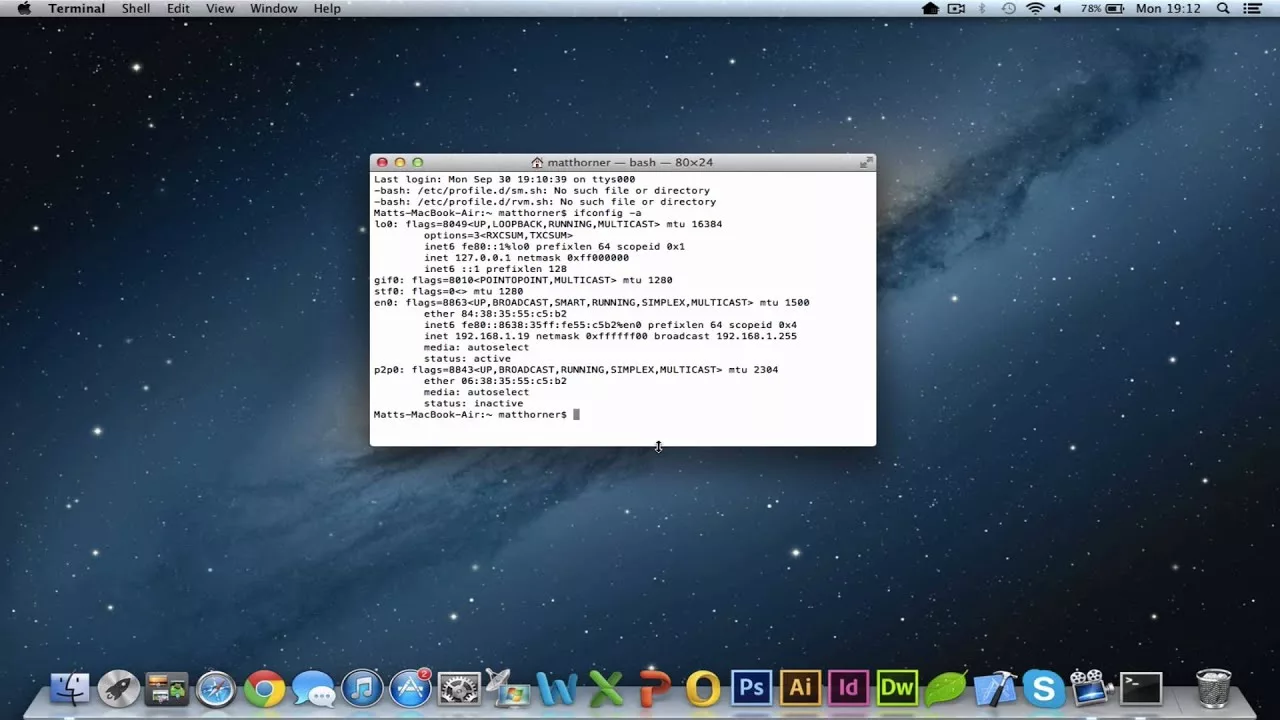Click the clock showing Mon 19:12
The image size is (1280, 720).
pos(1168,8)
